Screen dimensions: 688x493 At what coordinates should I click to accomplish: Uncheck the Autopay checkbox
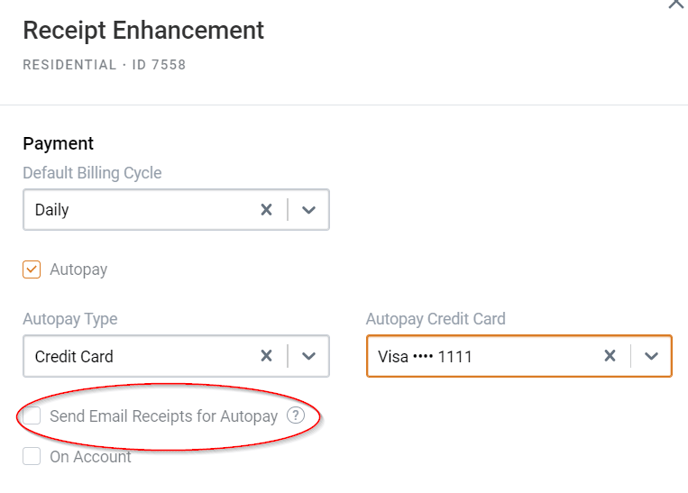(x=32, y=269)
